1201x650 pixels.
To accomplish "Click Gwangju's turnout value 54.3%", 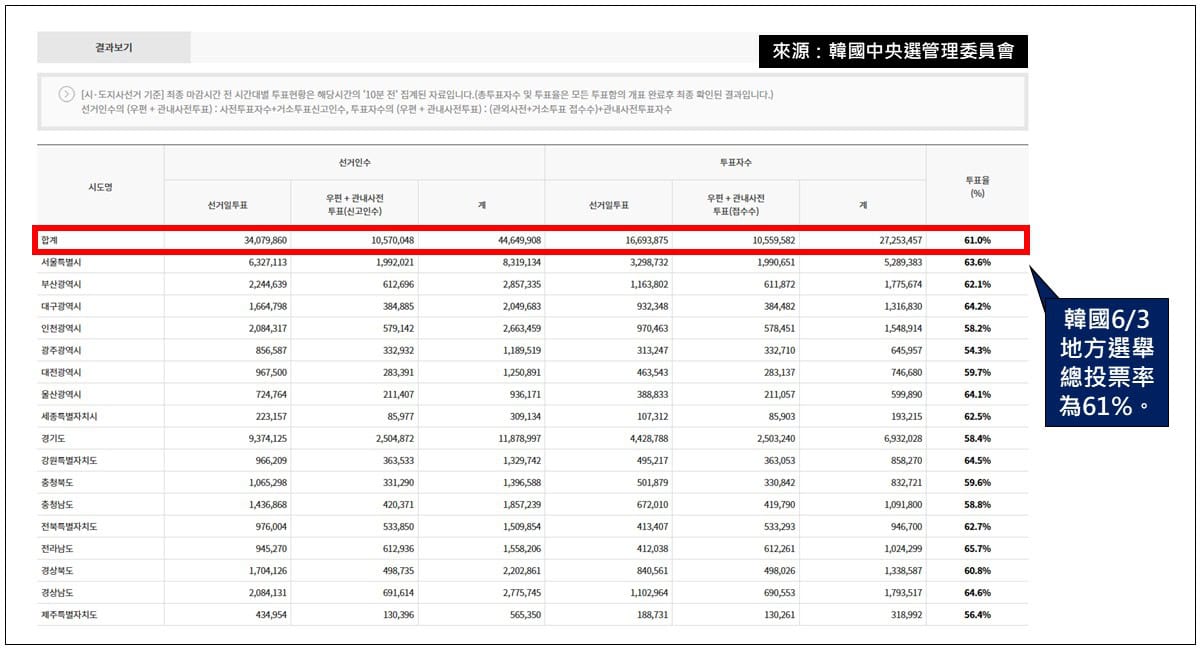I will (977, 351).
